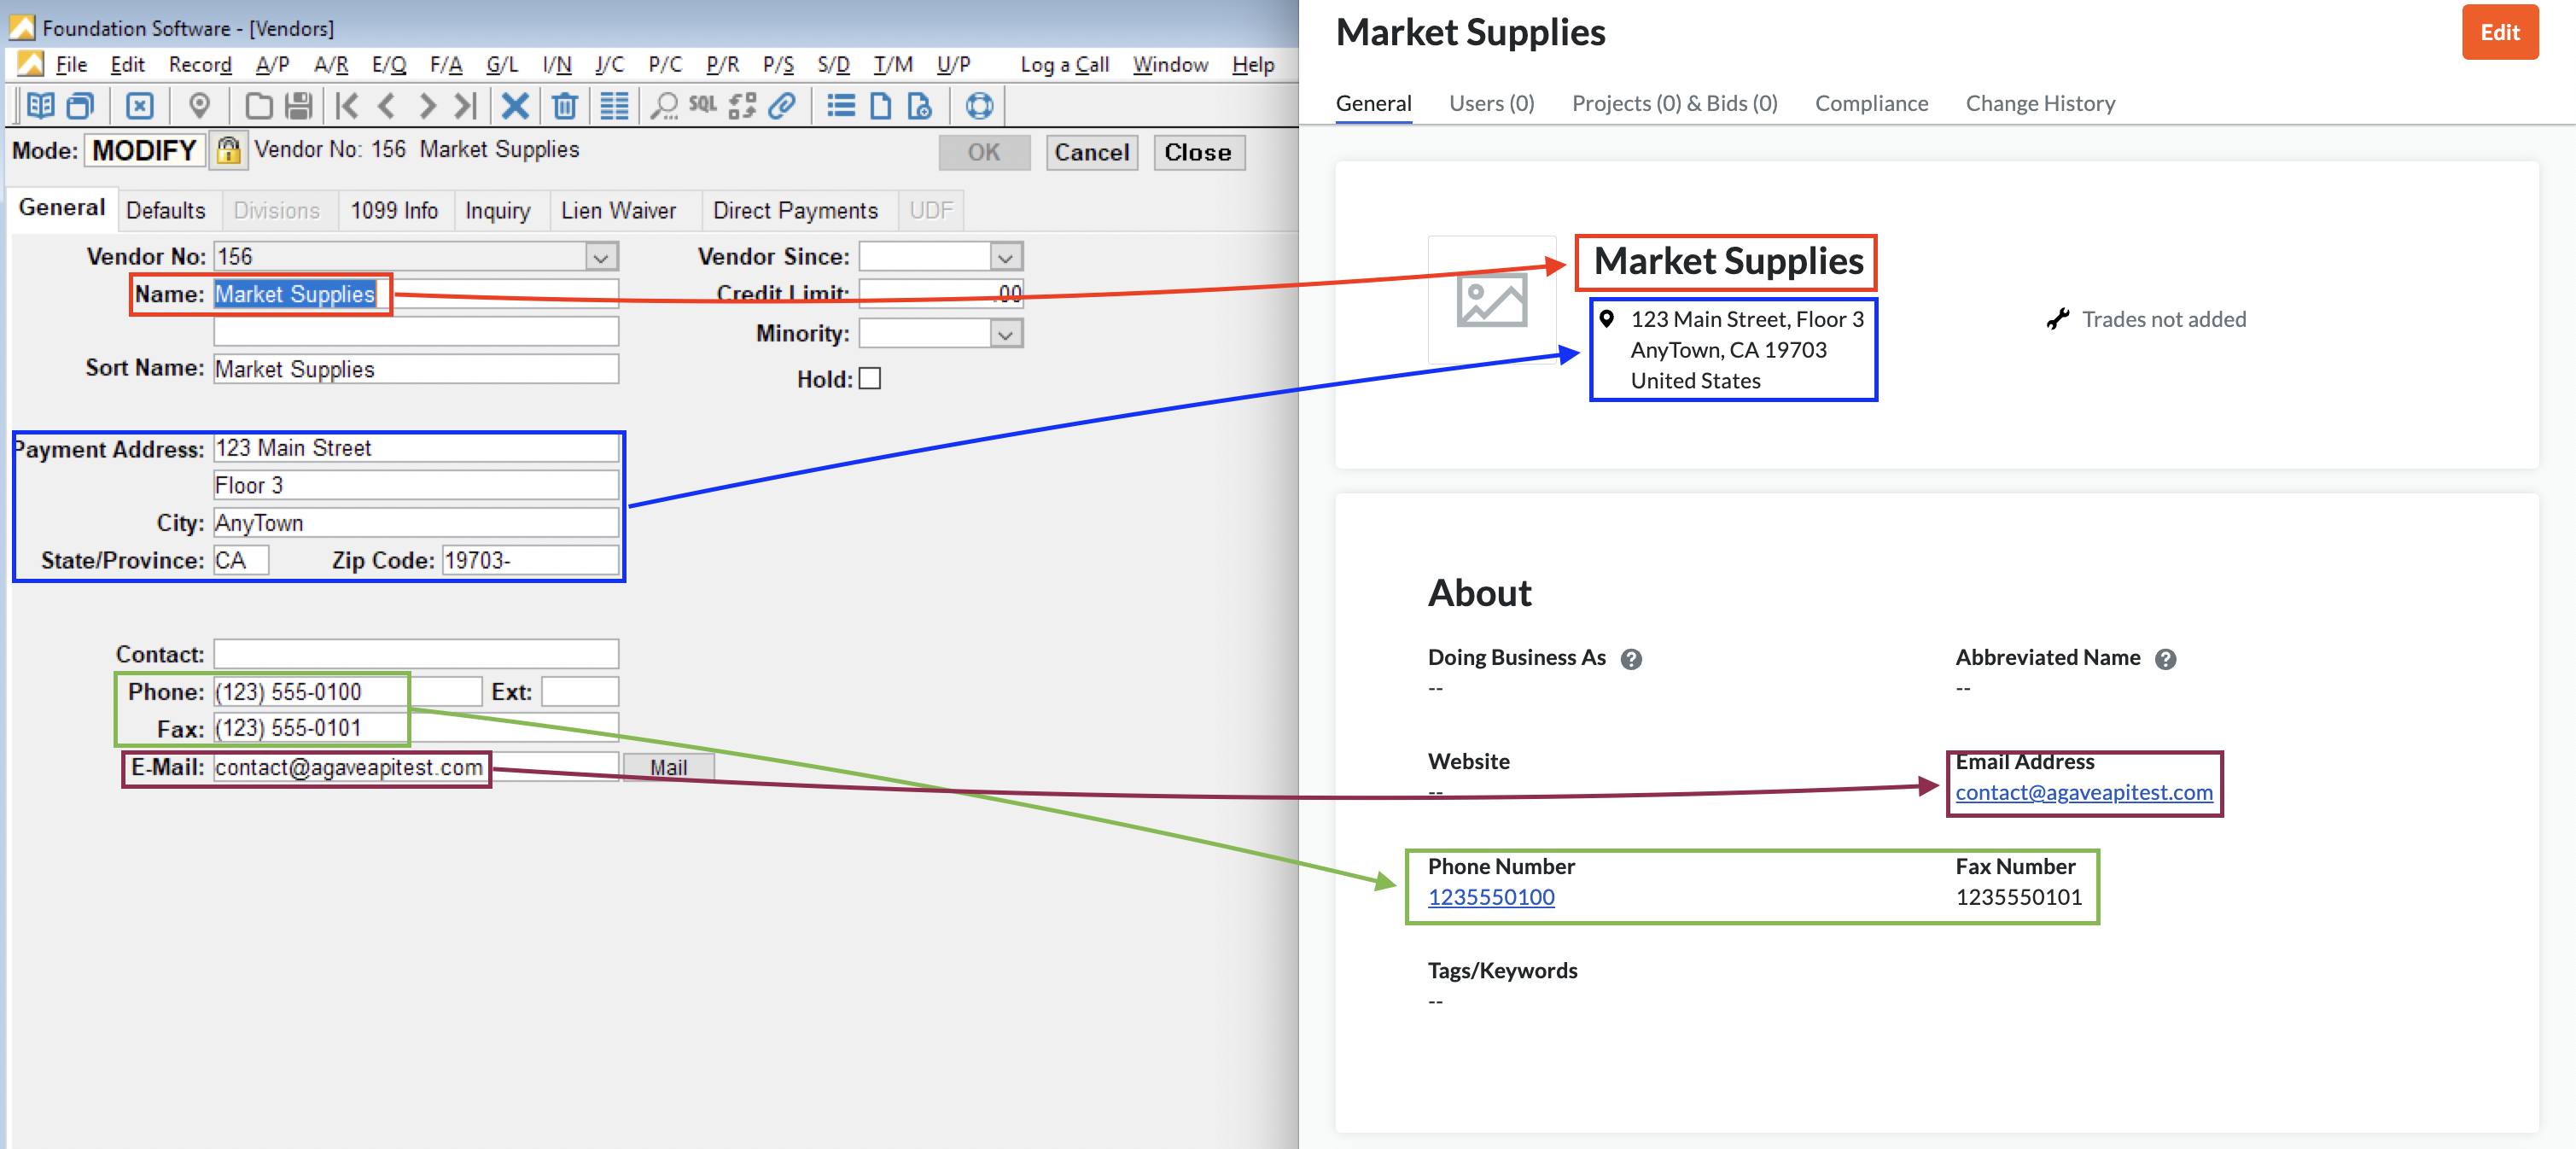Click the Mail button beside E-Mail
Screen dimensions: 2576x1149
pos(668,767)
